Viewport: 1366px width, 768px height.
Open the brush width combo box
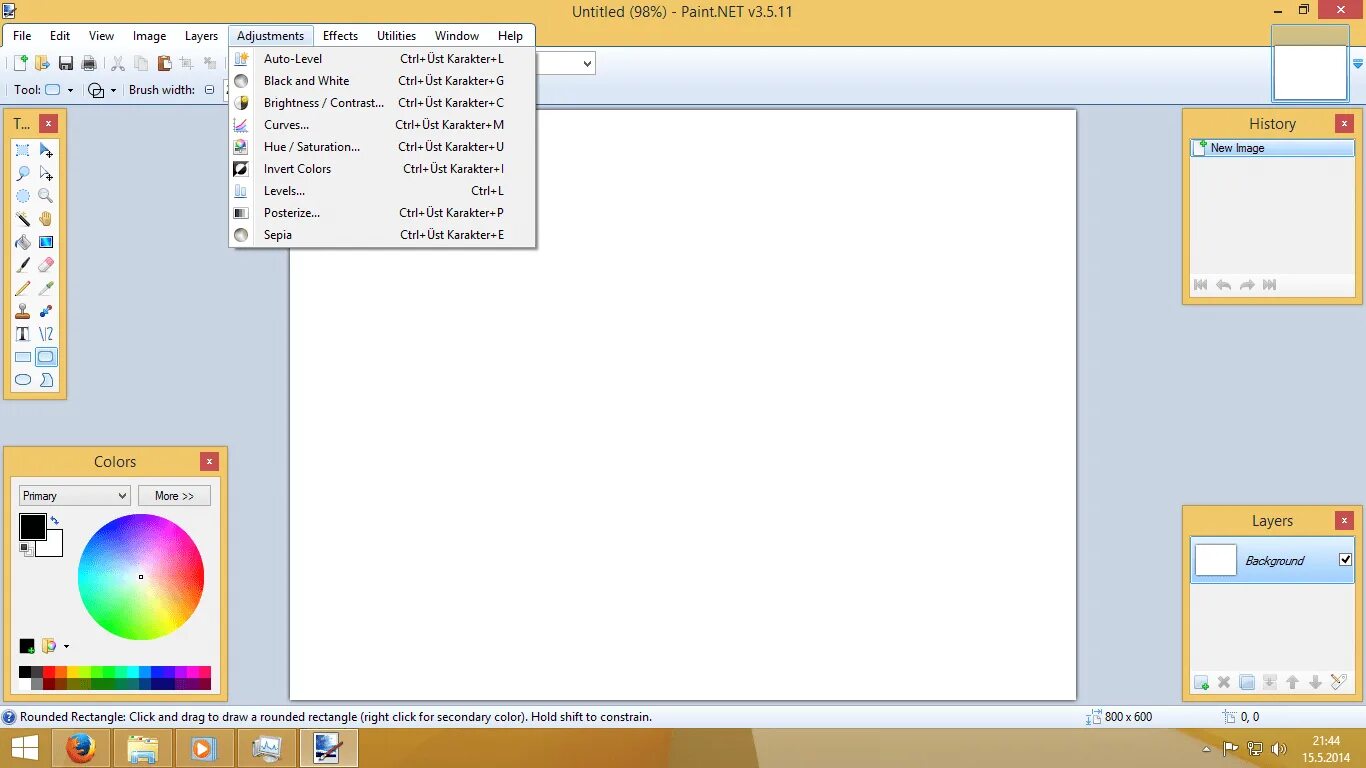tap(228, 90)
